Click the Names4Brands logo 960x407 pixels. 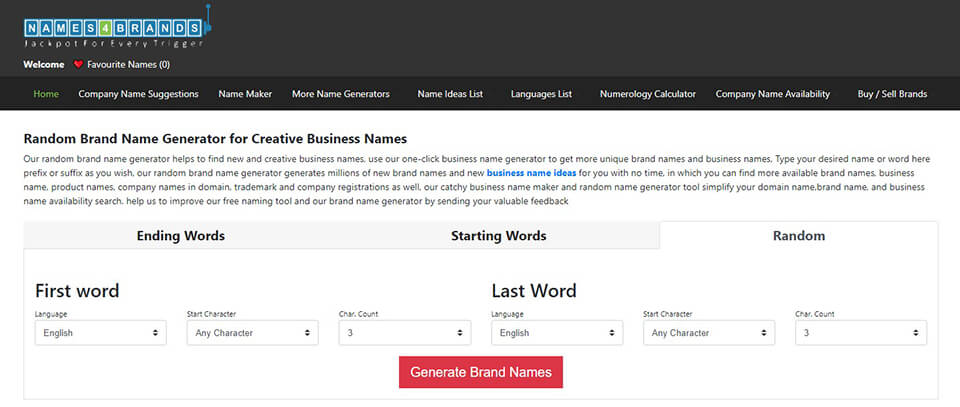point(118,28)
